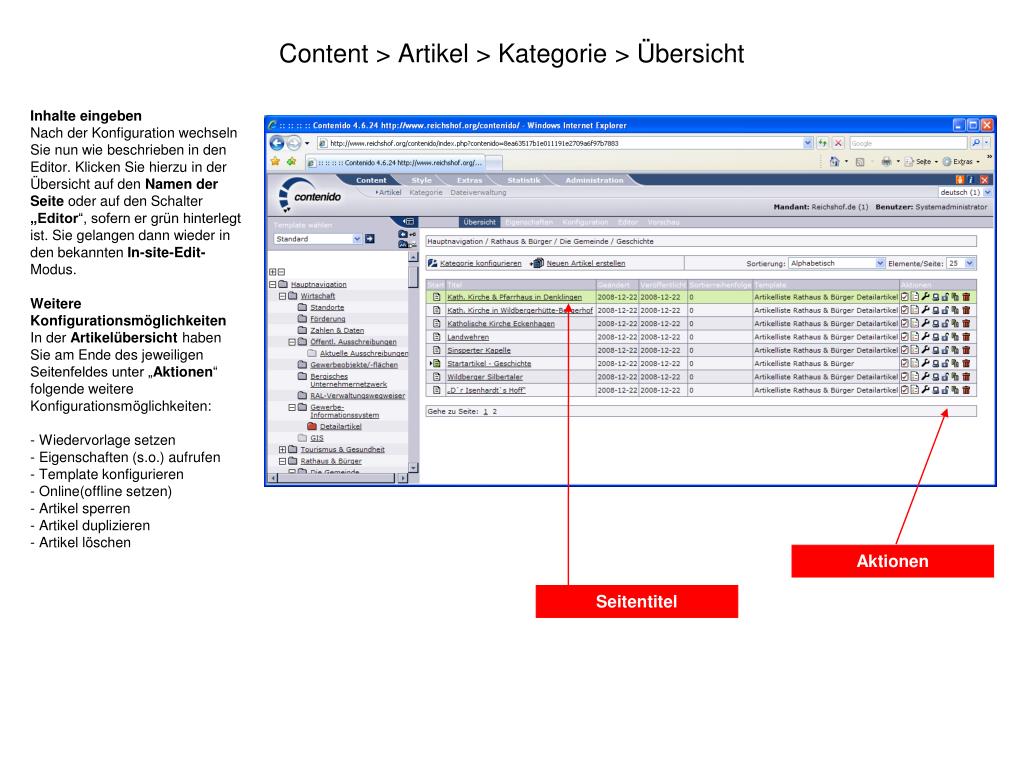Image resolution: width=1024 pixels, height=768 pixels.
Task: Switch to the Übersicht tab
Action: pos(479,222)
